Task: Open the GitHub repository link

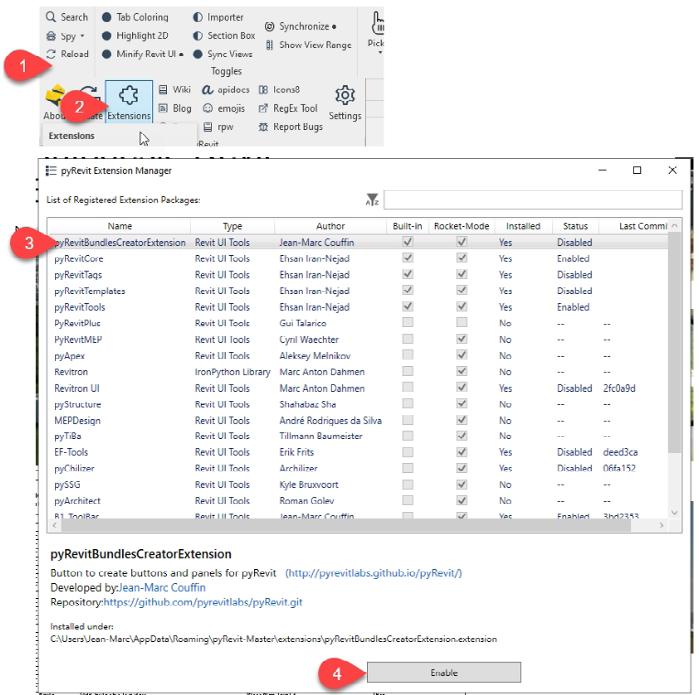Action: [203, 602]
